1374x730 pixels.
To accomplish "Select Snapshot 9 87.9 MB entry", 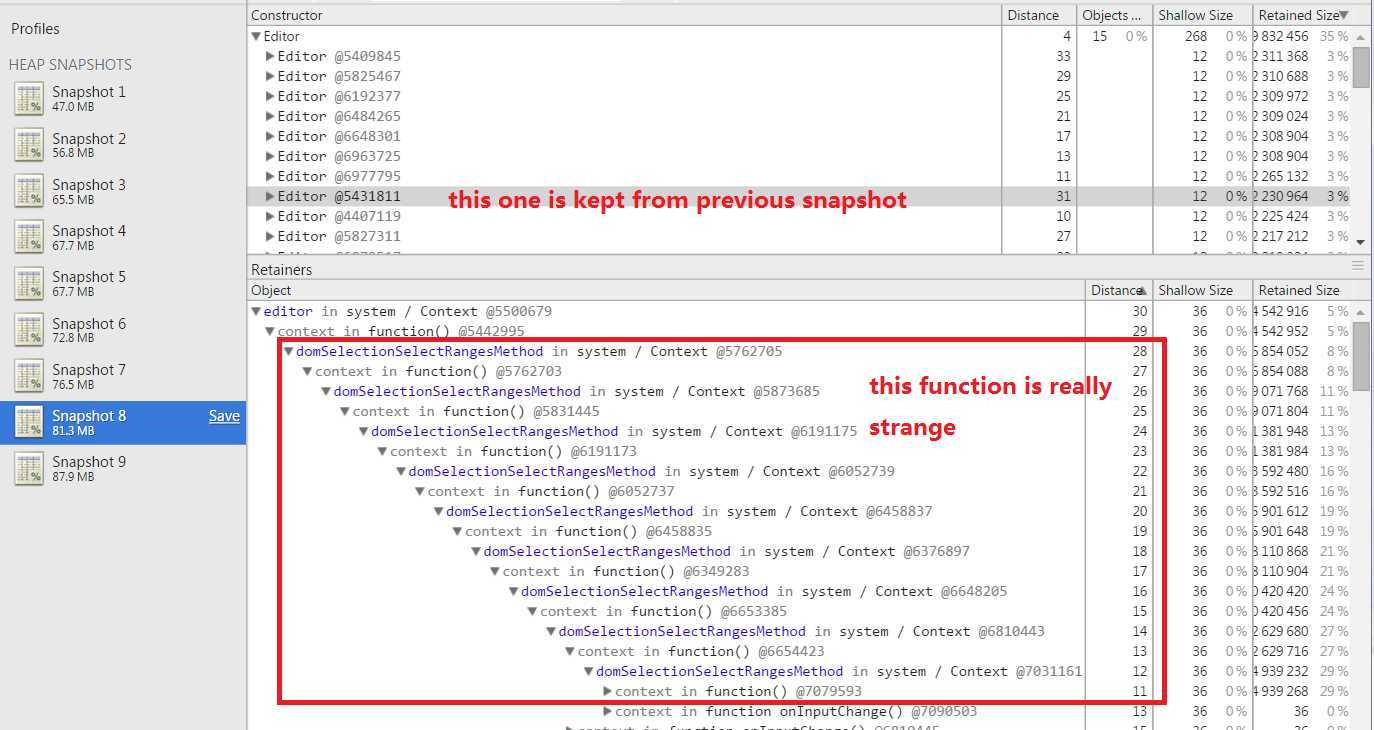I will click(123, 468).
